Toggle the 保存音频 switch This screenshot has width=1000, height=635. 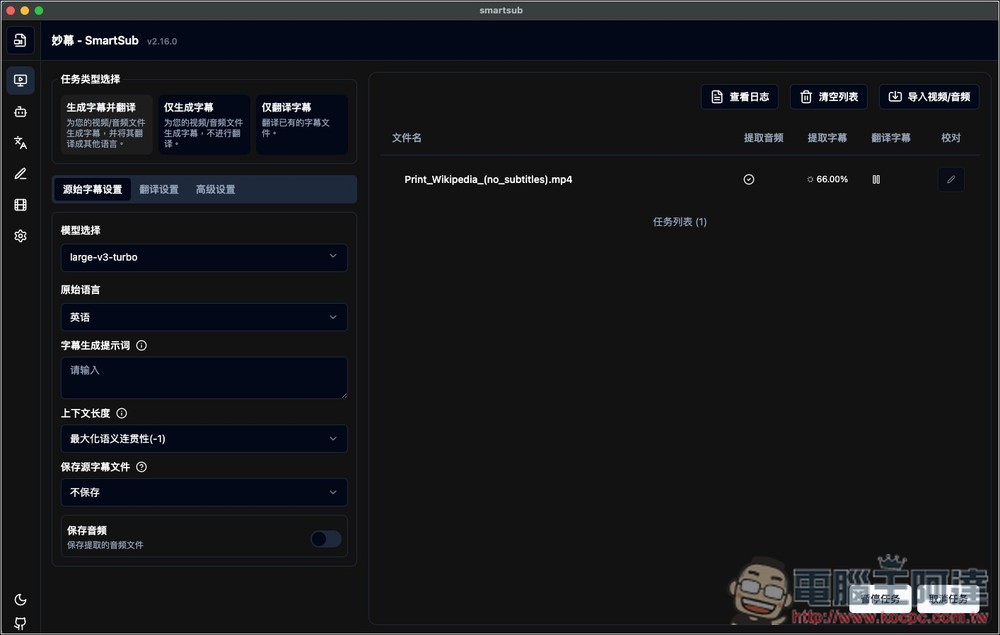[326, 539]
